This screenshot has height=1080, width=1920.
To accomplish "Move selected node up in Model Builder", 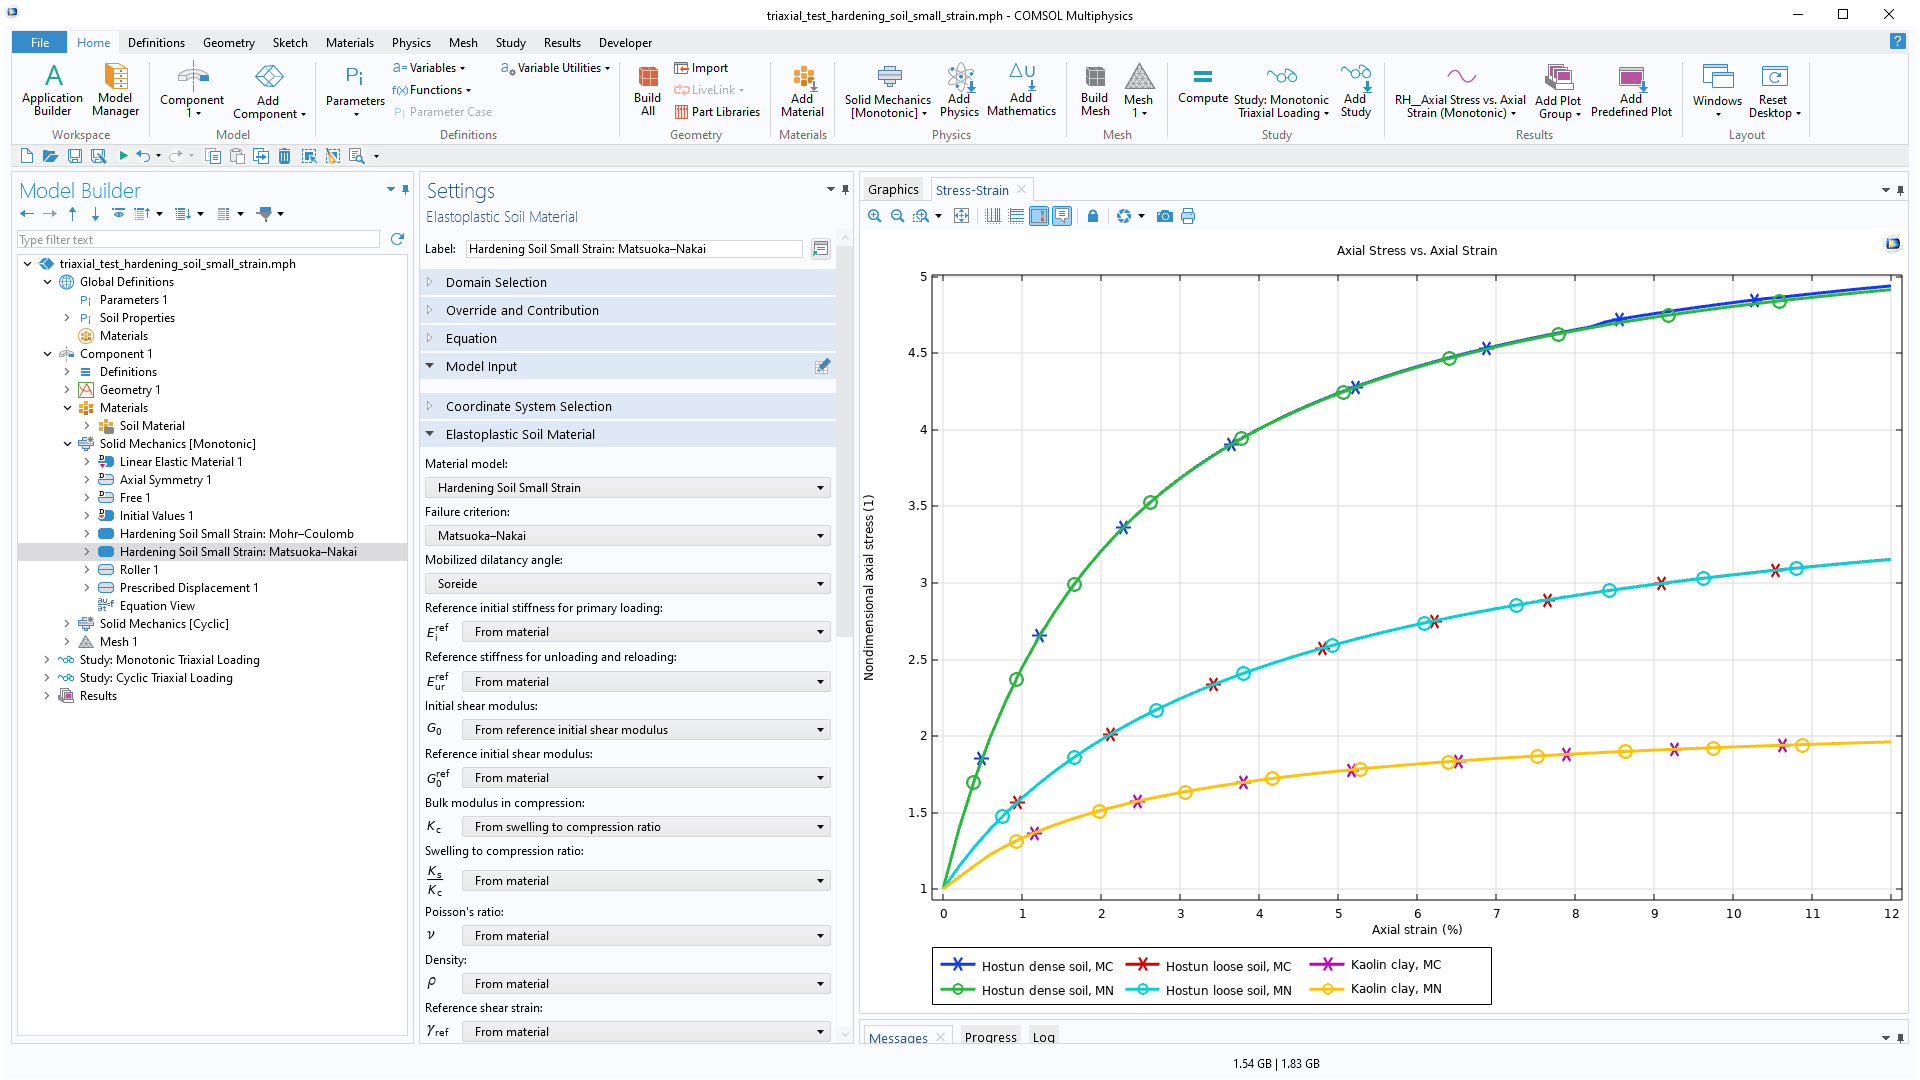I will coord(72,213).
